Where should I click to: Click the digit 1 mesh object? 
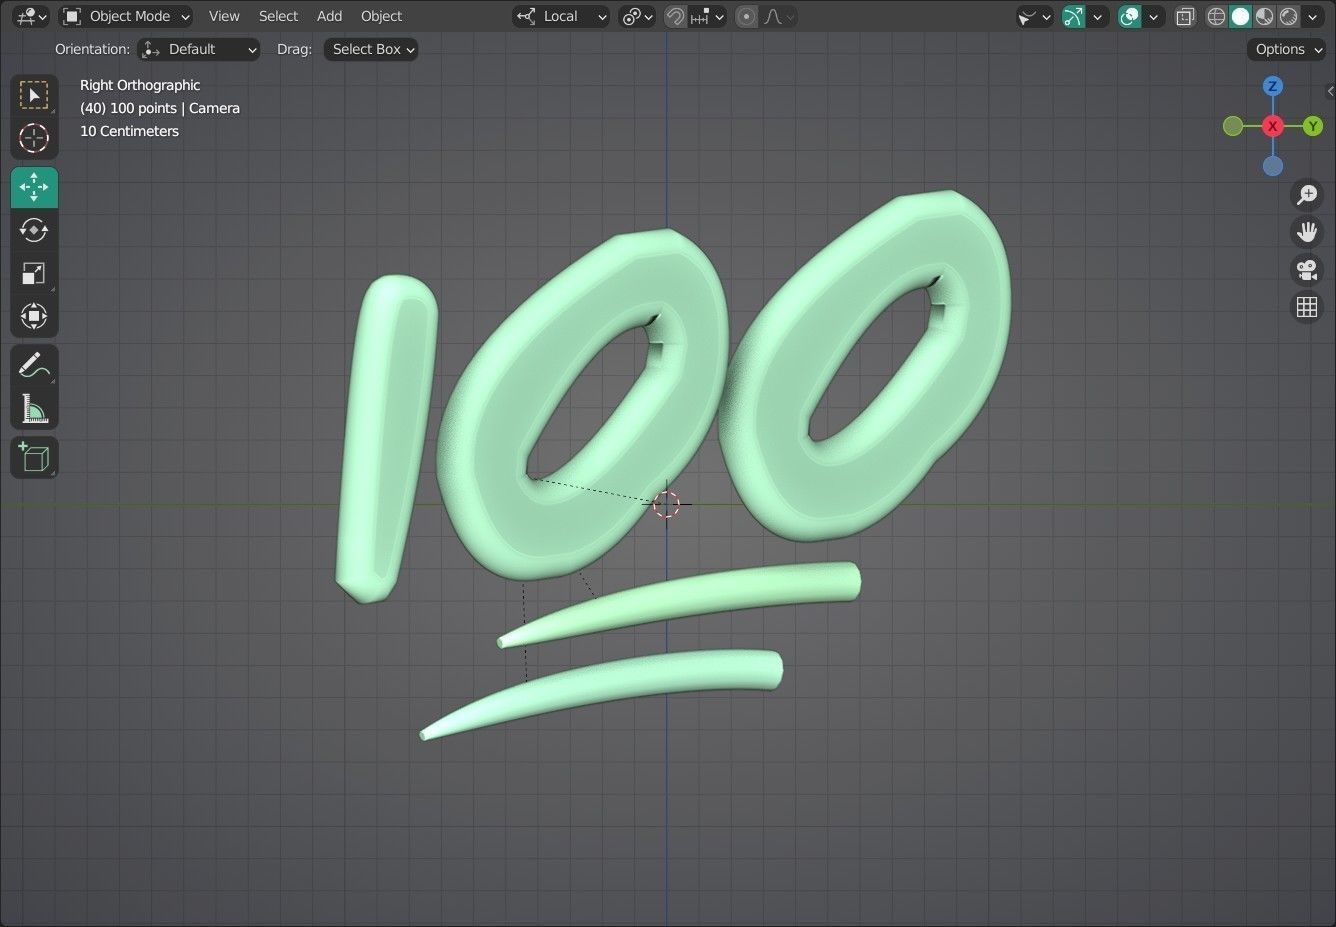coord(385,438)
